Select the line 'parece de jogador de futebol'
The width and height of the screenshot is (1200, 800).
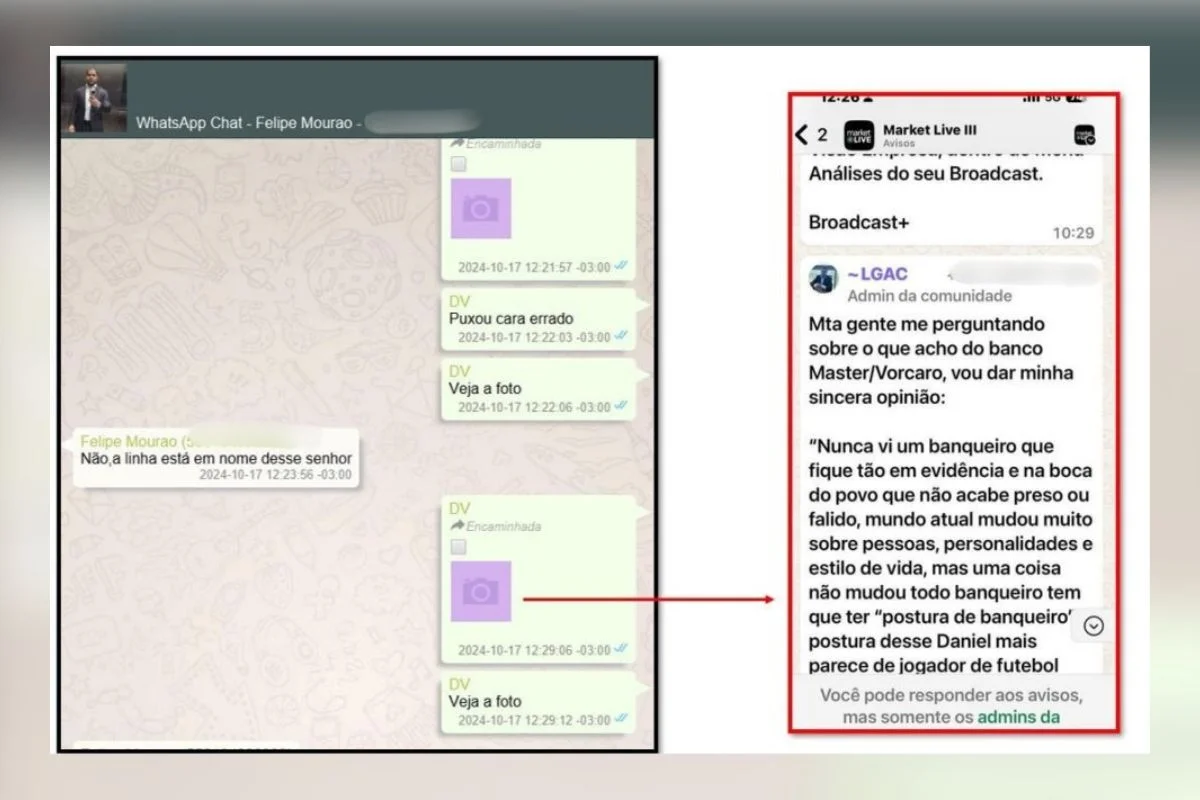pos(934,665)
